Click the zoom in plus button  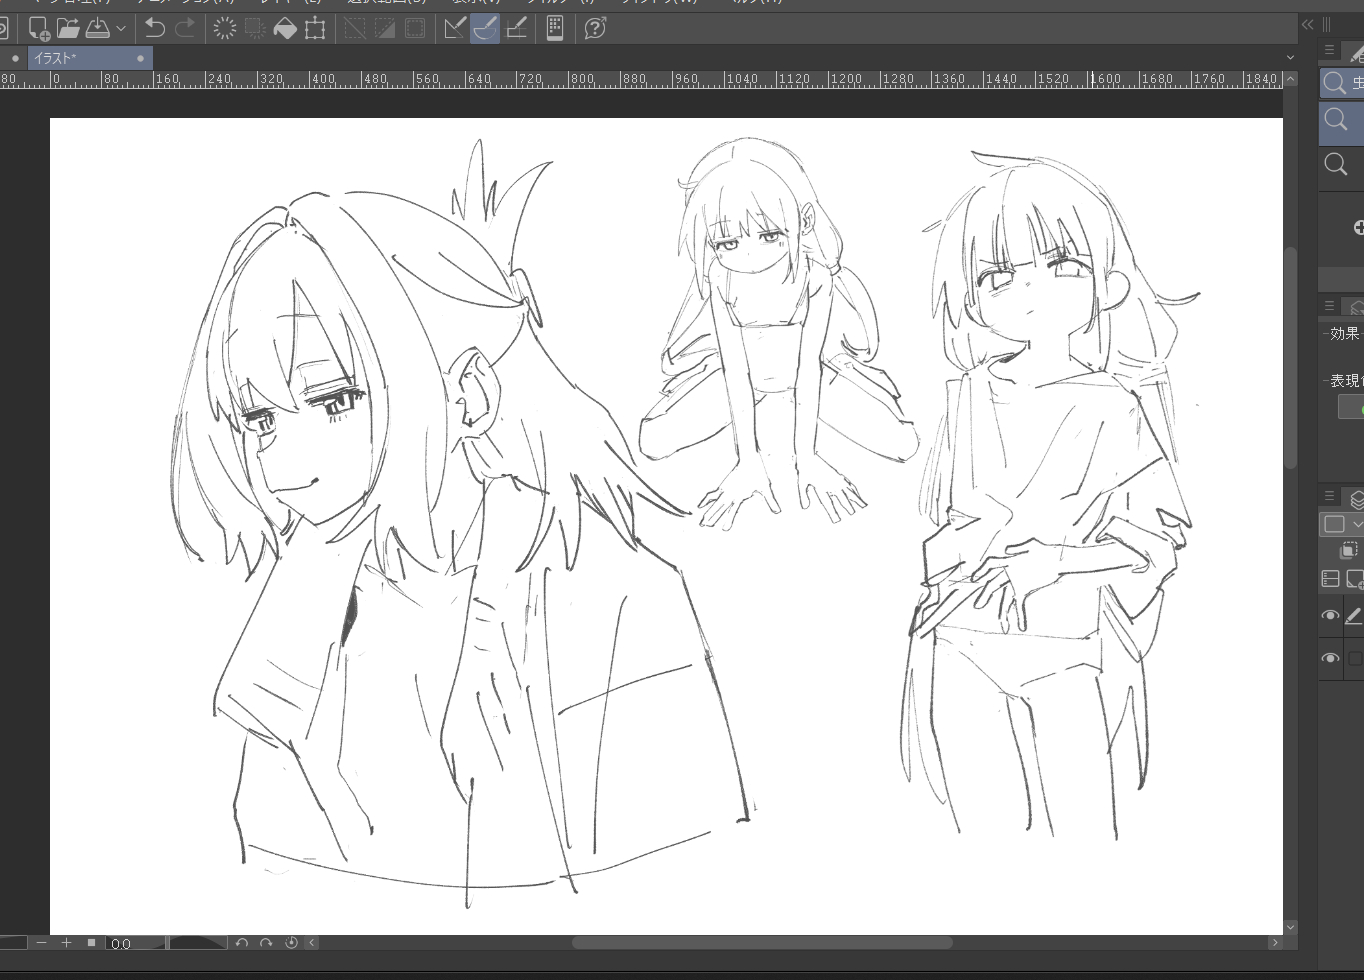tap(66, 942)
